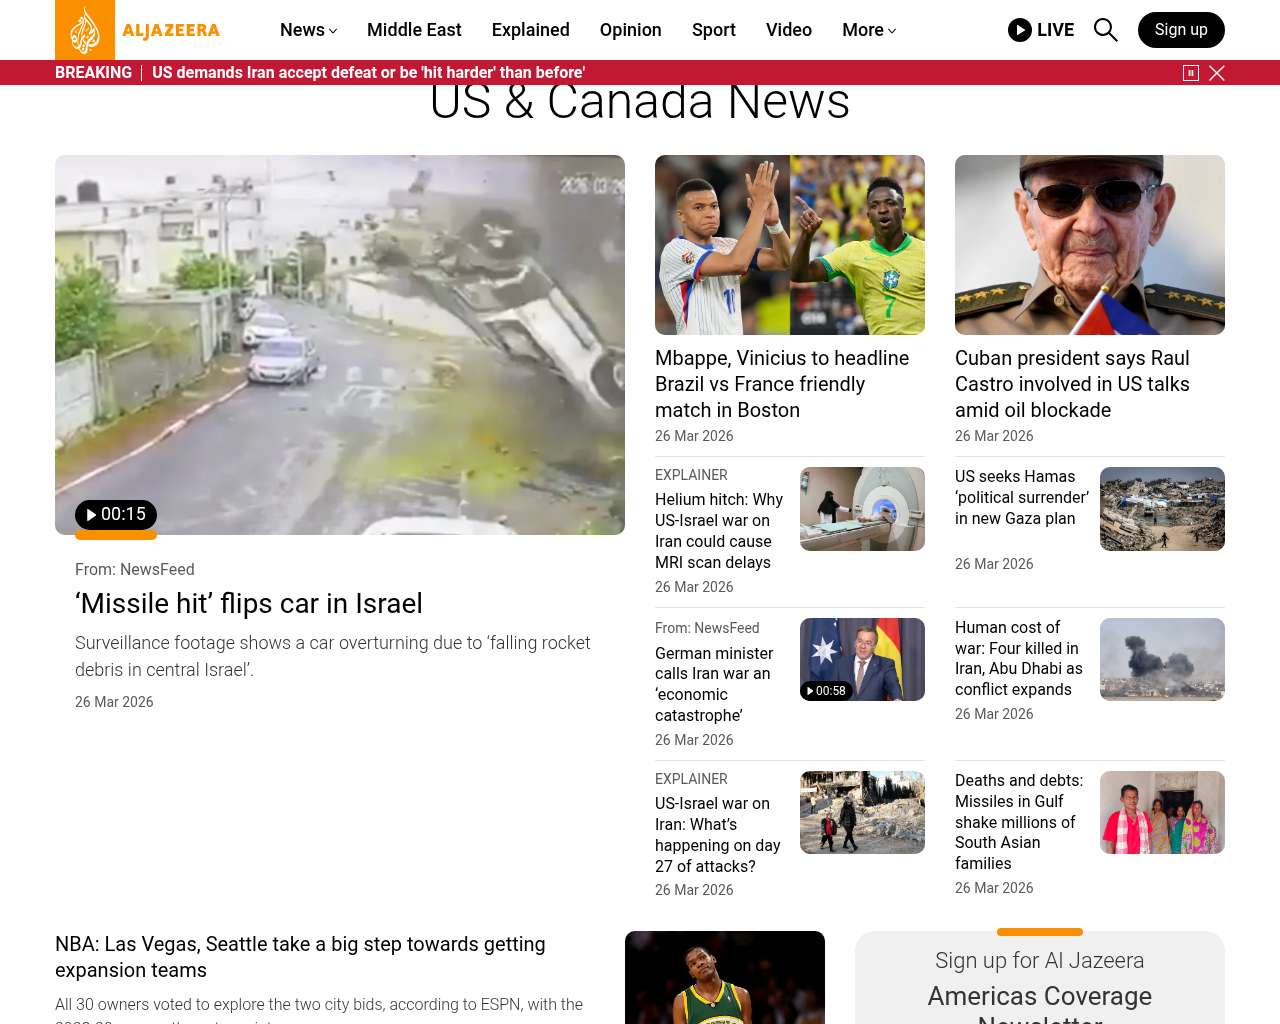The width and height of the screenshot is (1280, 1024).
Task: Play the 00:15 missile hit video
Action: [116, 515]
